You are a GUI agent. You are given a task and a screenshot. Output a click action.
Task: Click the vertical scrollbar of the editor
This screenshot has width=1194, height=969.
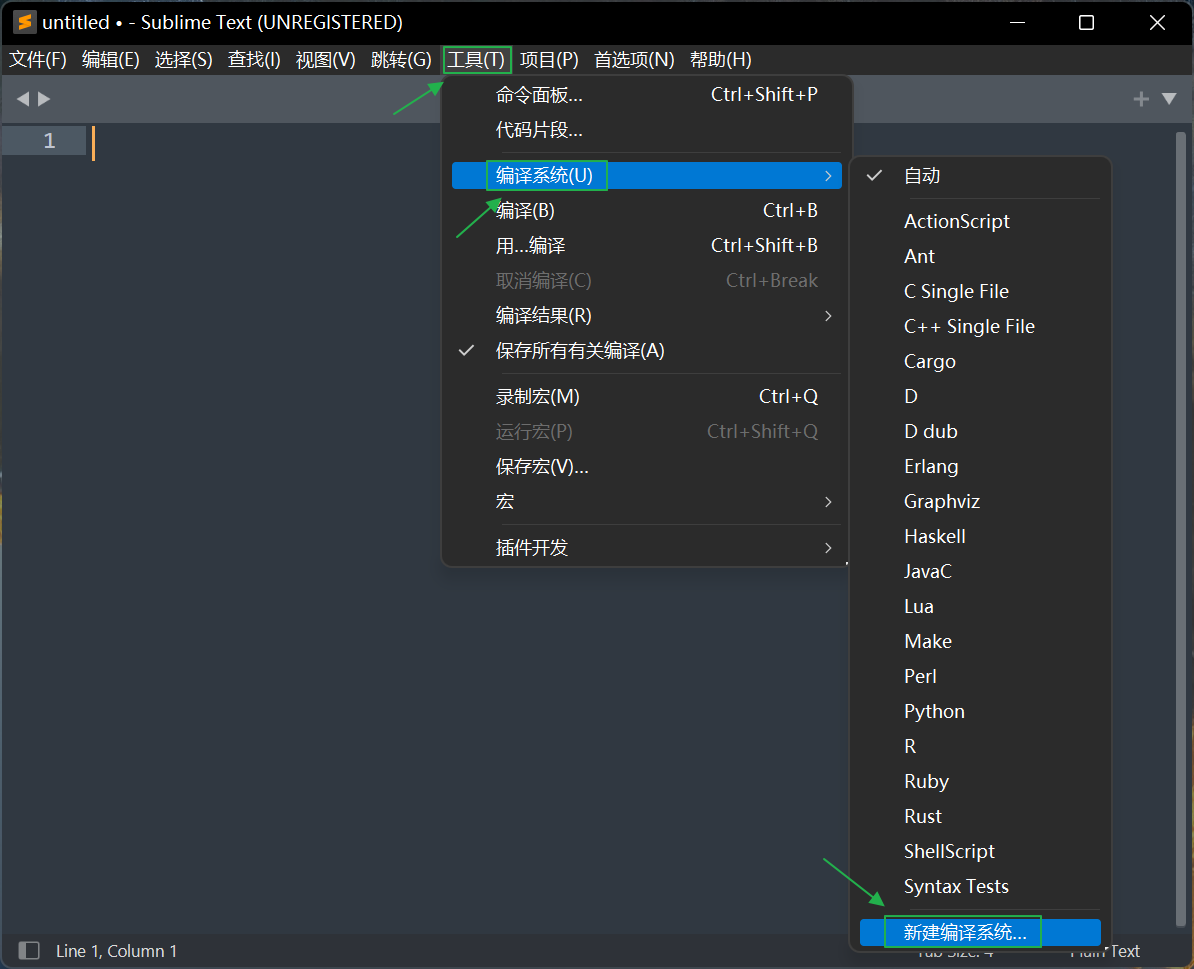coord(1181,529)
